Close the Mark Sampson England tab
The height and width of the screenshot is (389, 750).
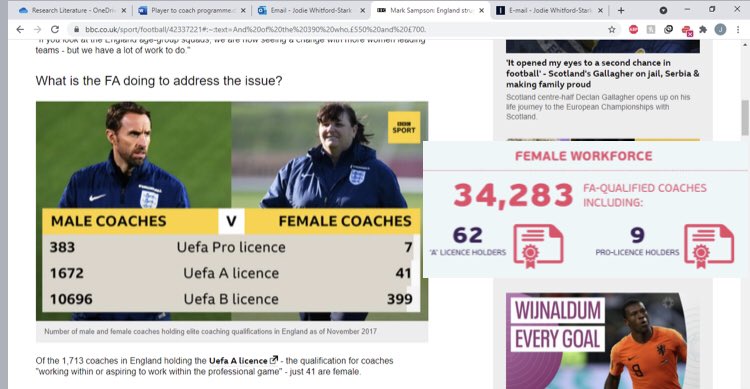tap(482, 10)
